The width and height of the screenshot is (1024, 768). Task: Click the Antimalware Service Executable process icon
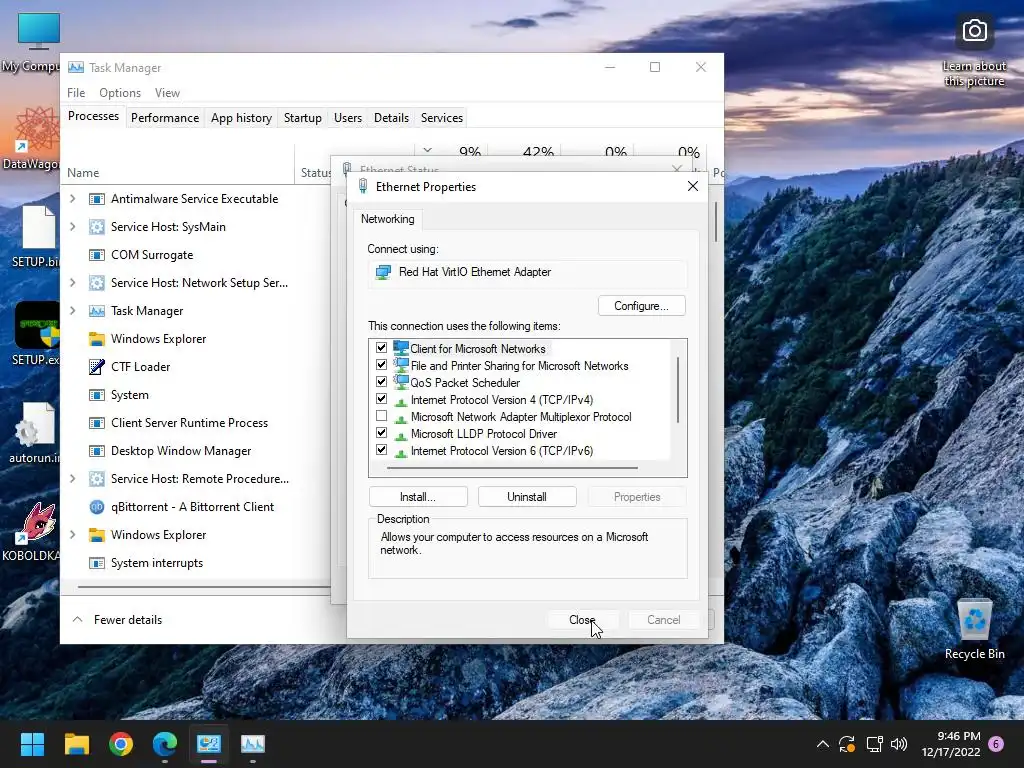pyautogui.click(x=97, y=199)
